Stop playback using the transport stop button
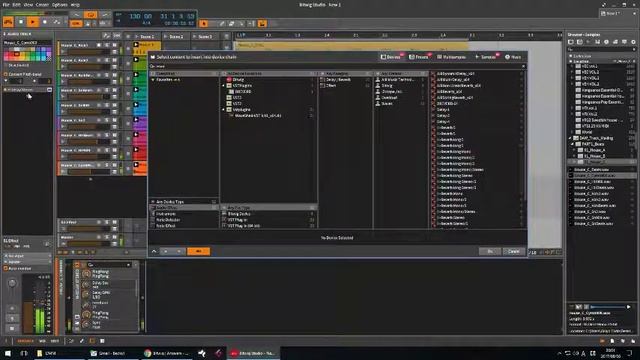Image resolution: width=640 pixels, height=360 pixels. tap(21, 22)
